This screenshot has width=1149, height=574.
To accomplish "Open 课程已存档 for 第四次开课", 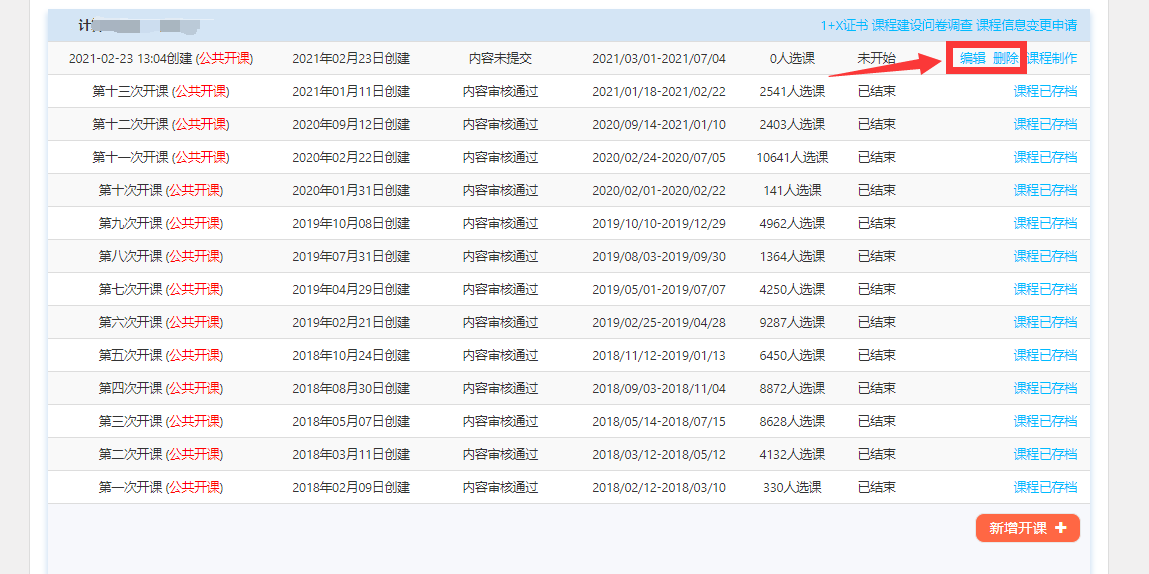I will pyautogui.click(x=1046, y=389).
